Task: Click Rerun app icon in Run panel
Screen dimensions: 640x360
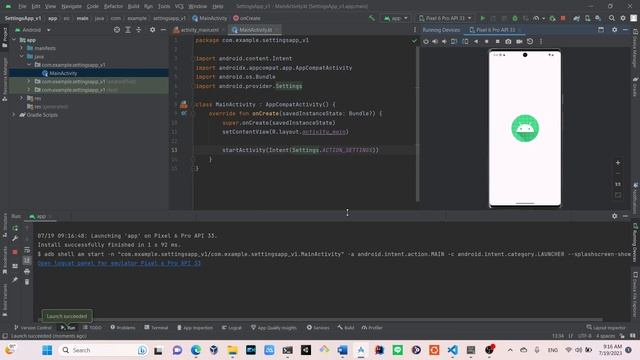Action: (x=15, y=228)
